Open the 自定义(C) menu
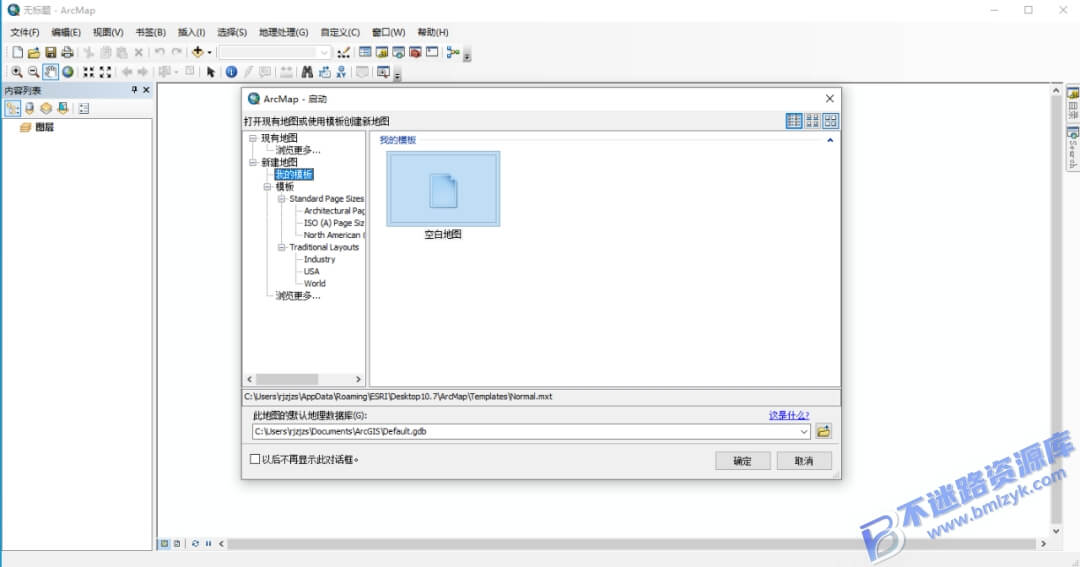The image size is (1080, 567). (x=340, y=32)
